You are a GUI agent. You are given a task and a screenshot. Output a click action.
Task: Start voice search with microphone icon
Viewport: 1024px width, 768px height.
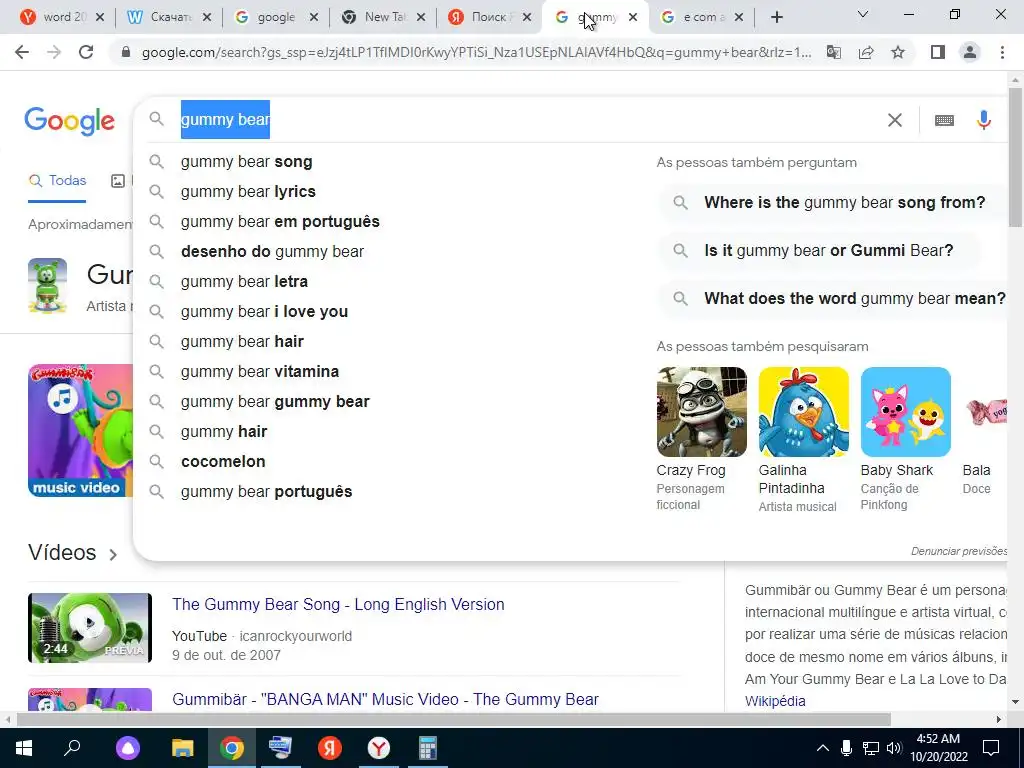[984, 120]
